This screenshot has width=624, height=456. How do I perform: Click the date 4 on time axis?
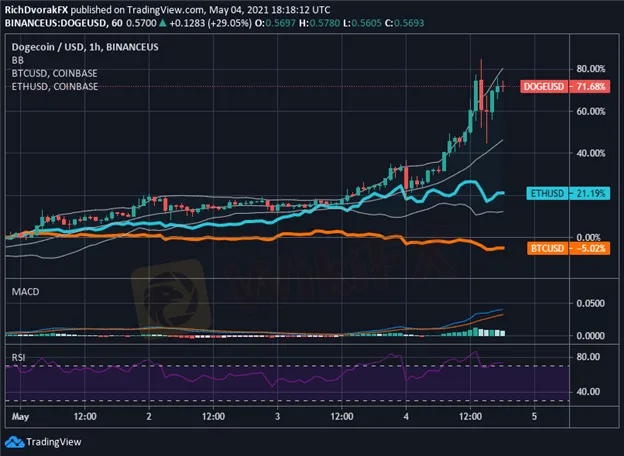406,417
